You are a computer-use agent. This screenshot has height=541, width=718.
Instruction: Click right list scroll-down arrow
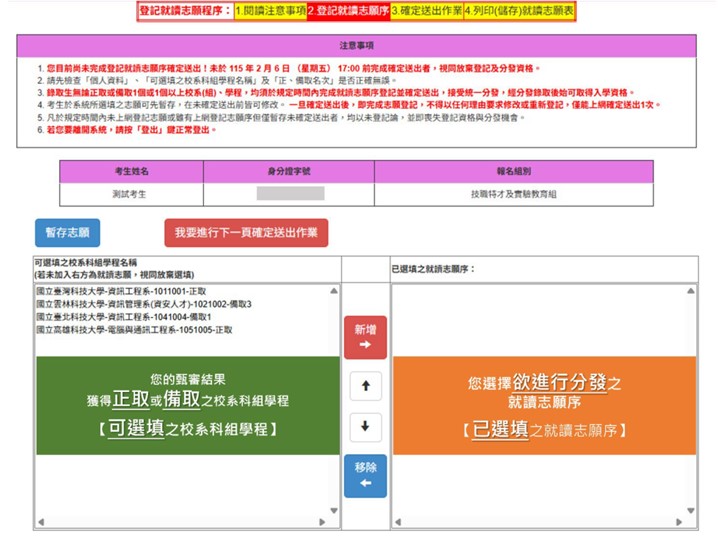[691, 510]
